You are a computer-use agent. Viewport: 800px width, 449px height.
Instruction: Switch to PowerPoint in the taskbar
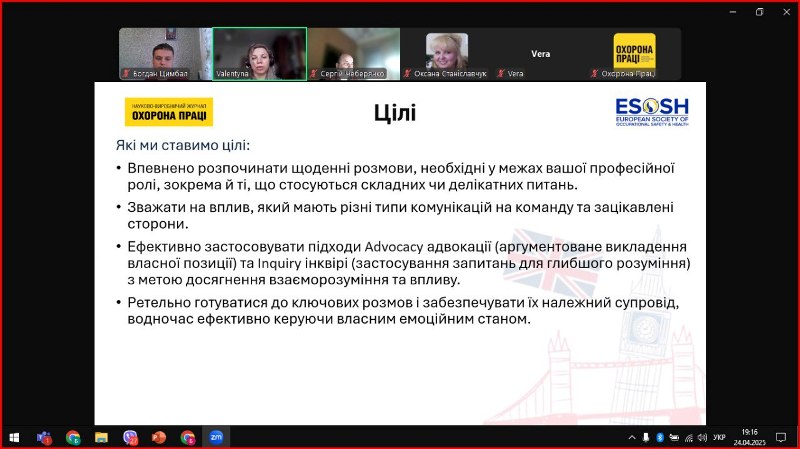(158, 437)
